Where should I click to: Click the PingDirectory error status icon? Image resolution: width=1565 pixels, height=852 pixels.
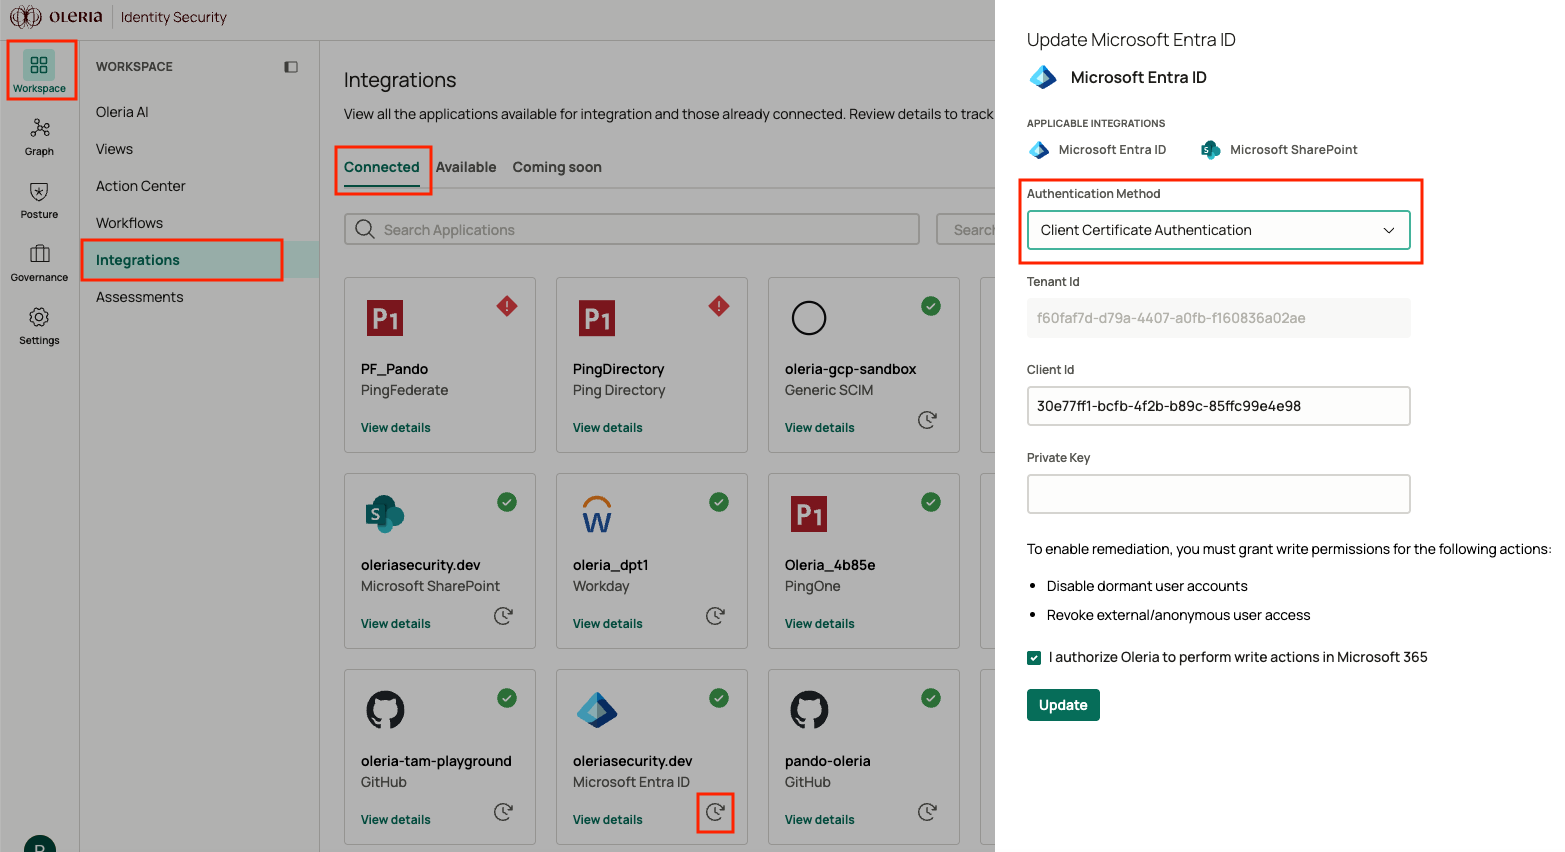tap(719, 306)
